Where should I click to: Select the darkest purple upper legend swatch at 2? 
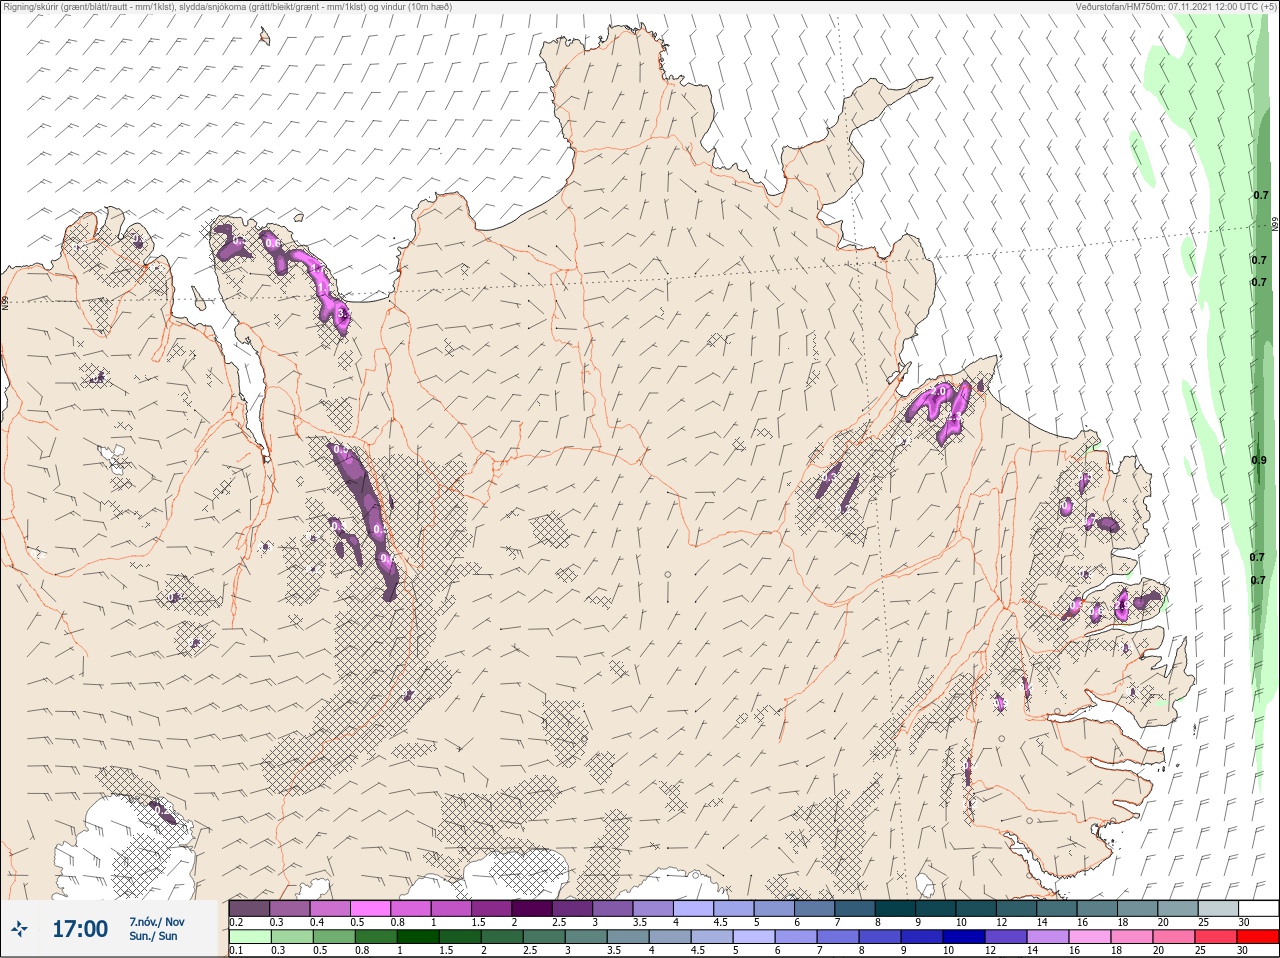pos(532,908)
